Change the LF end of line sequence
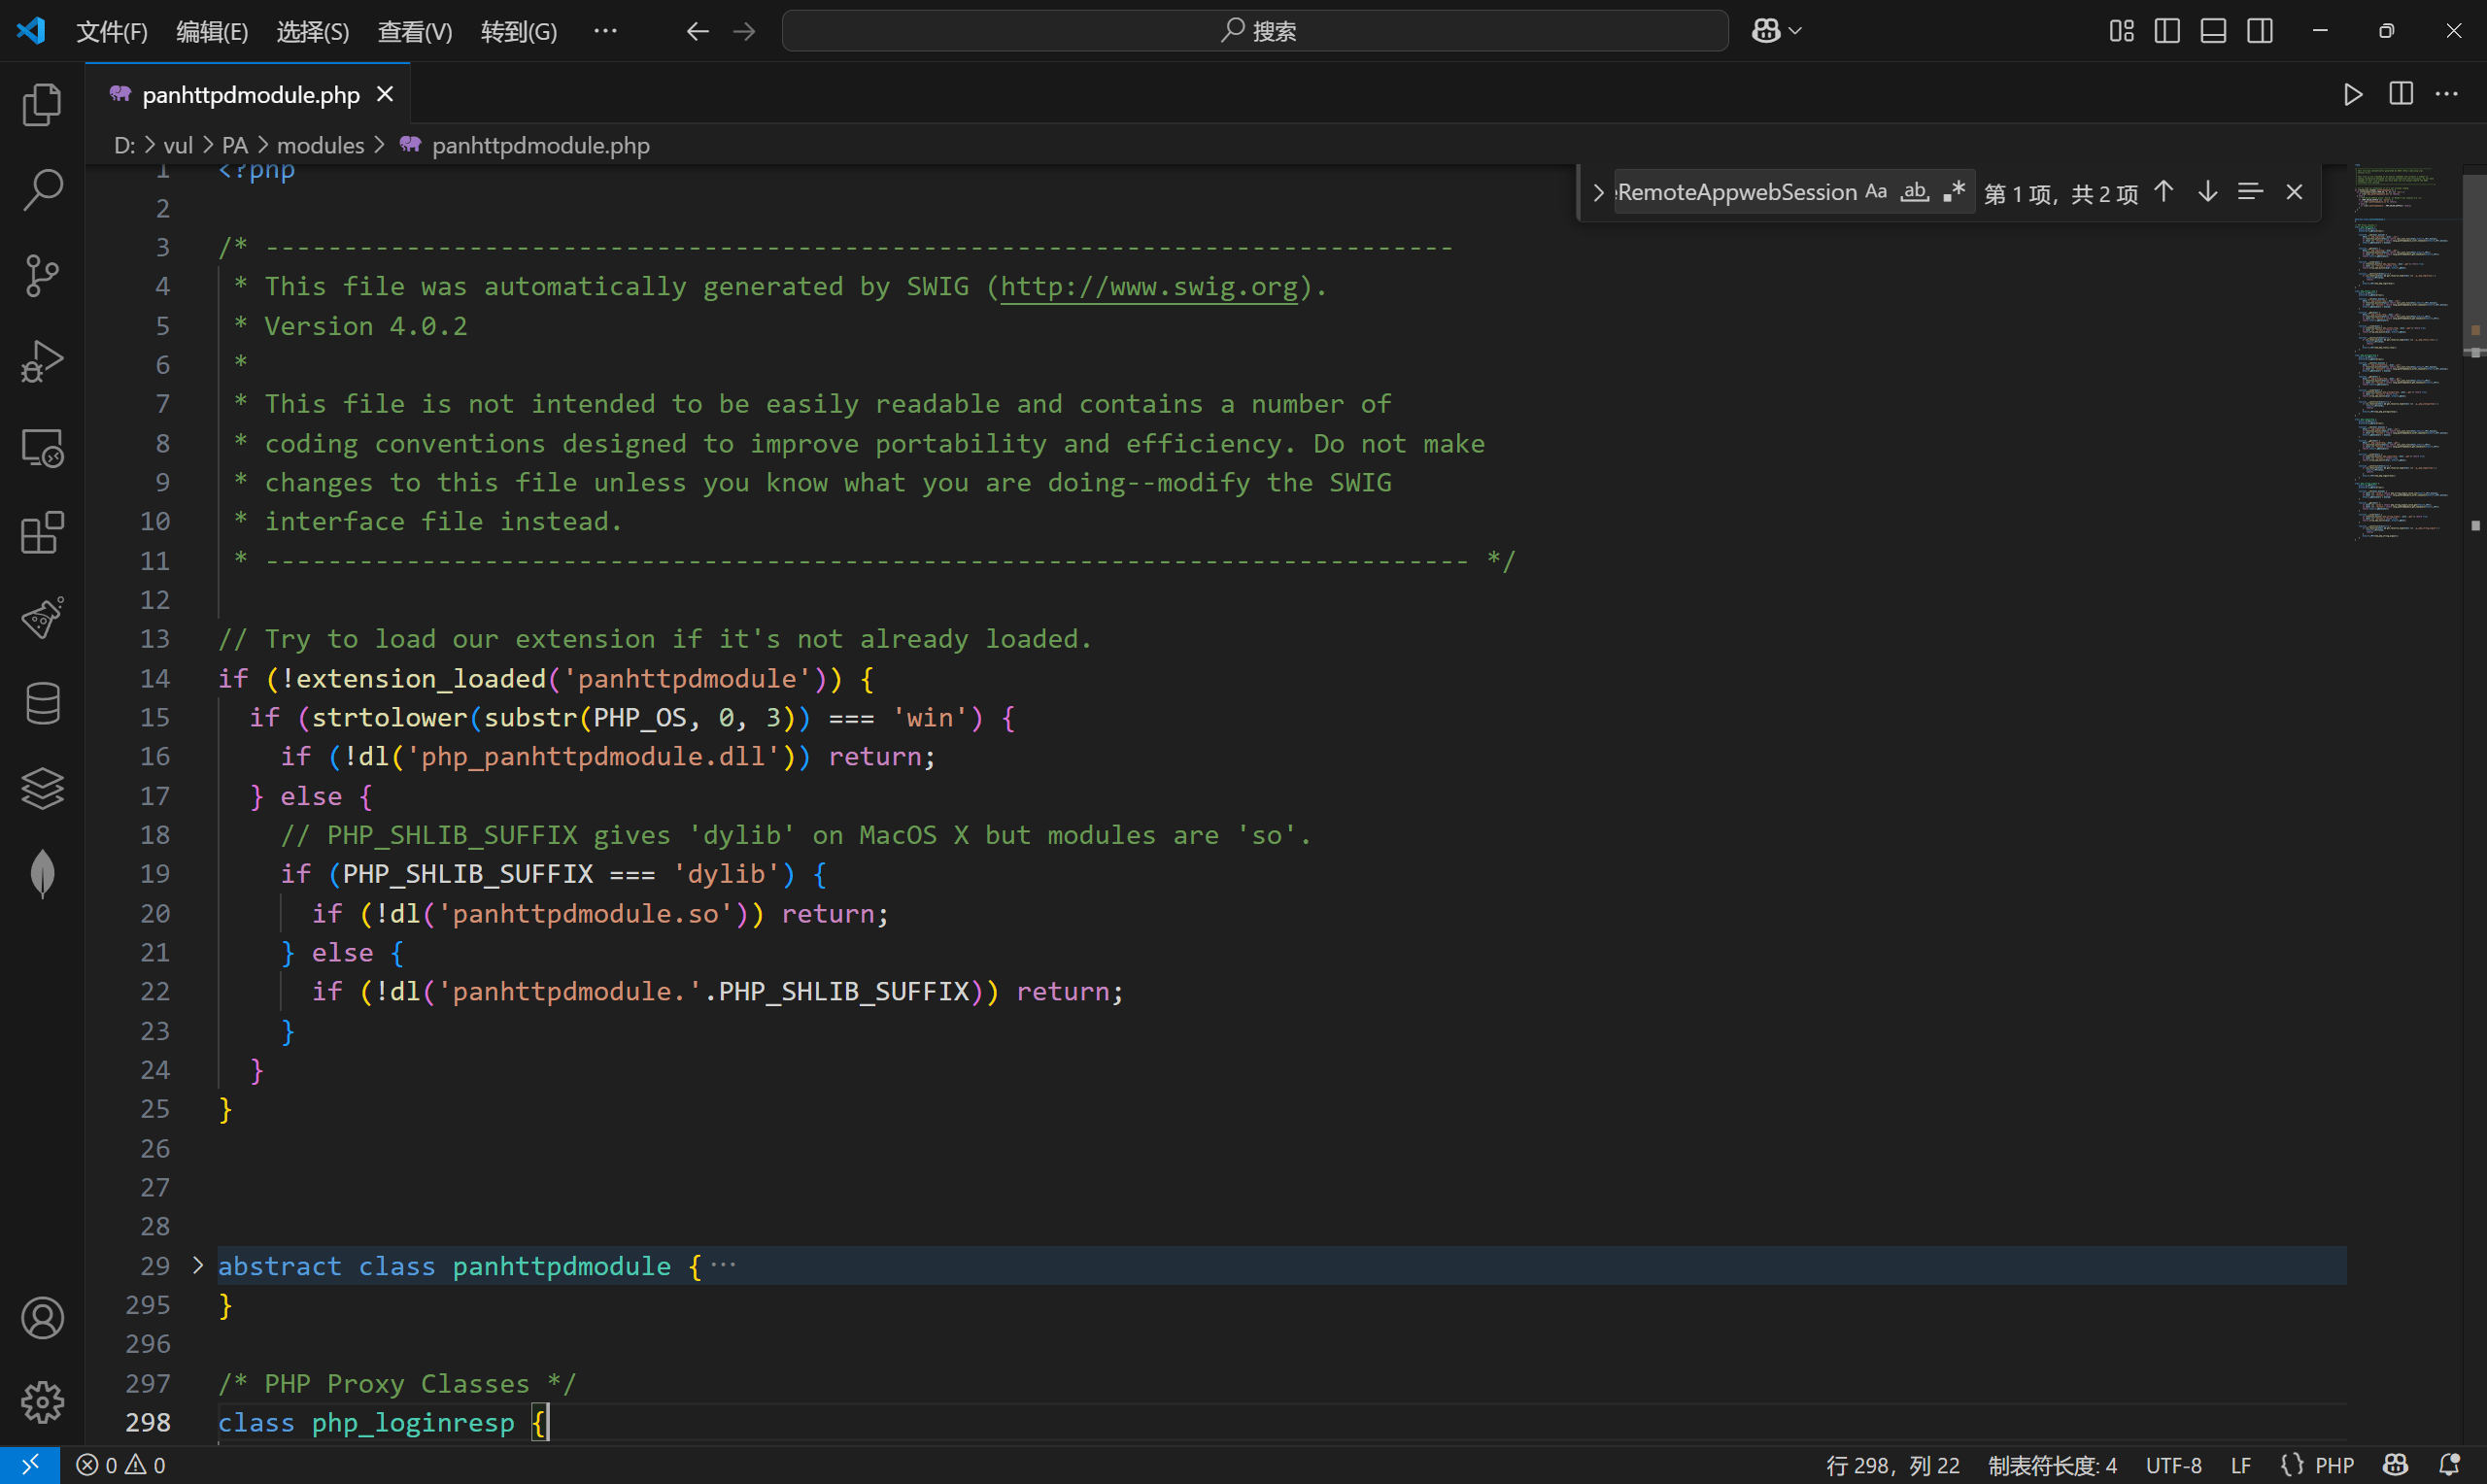Viewport: 2487px width, 1484px height. [2241, 1465]
